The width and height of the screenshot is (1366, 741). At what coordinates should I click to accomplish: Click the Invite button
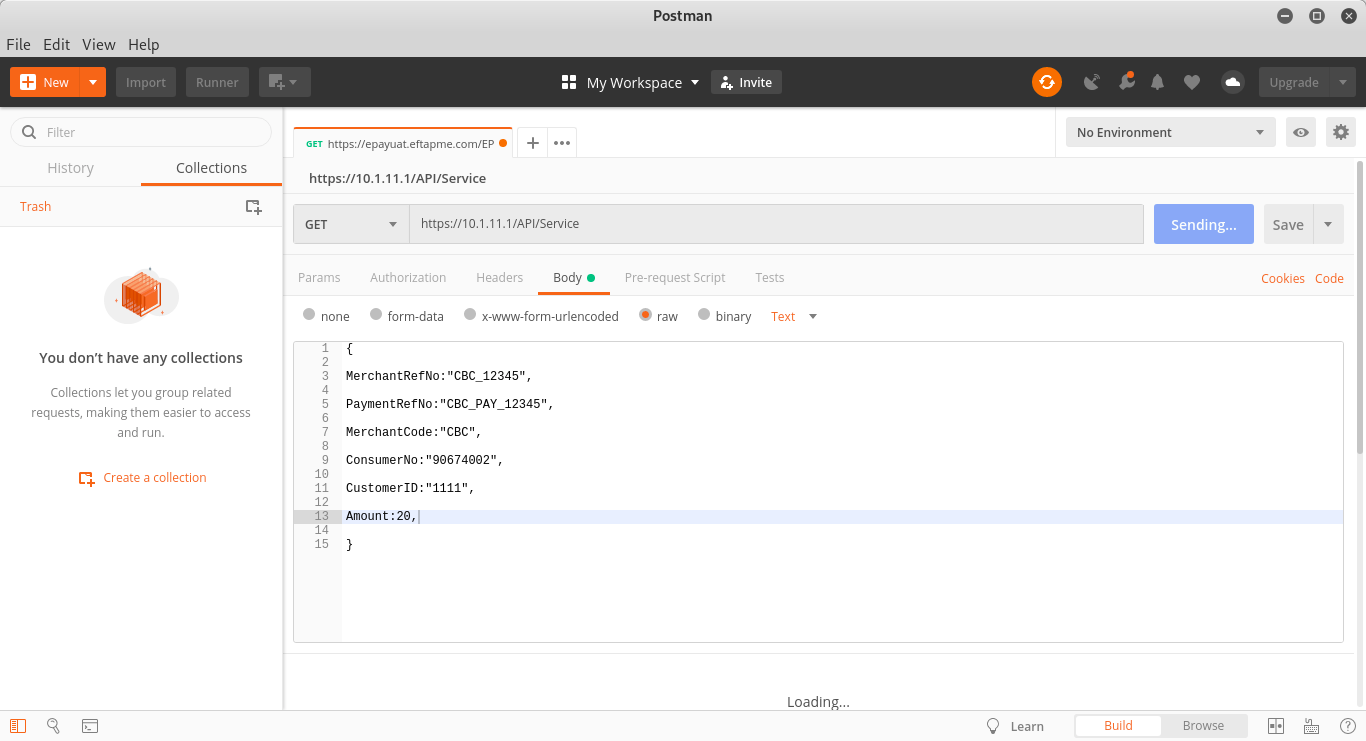point(746,82)
